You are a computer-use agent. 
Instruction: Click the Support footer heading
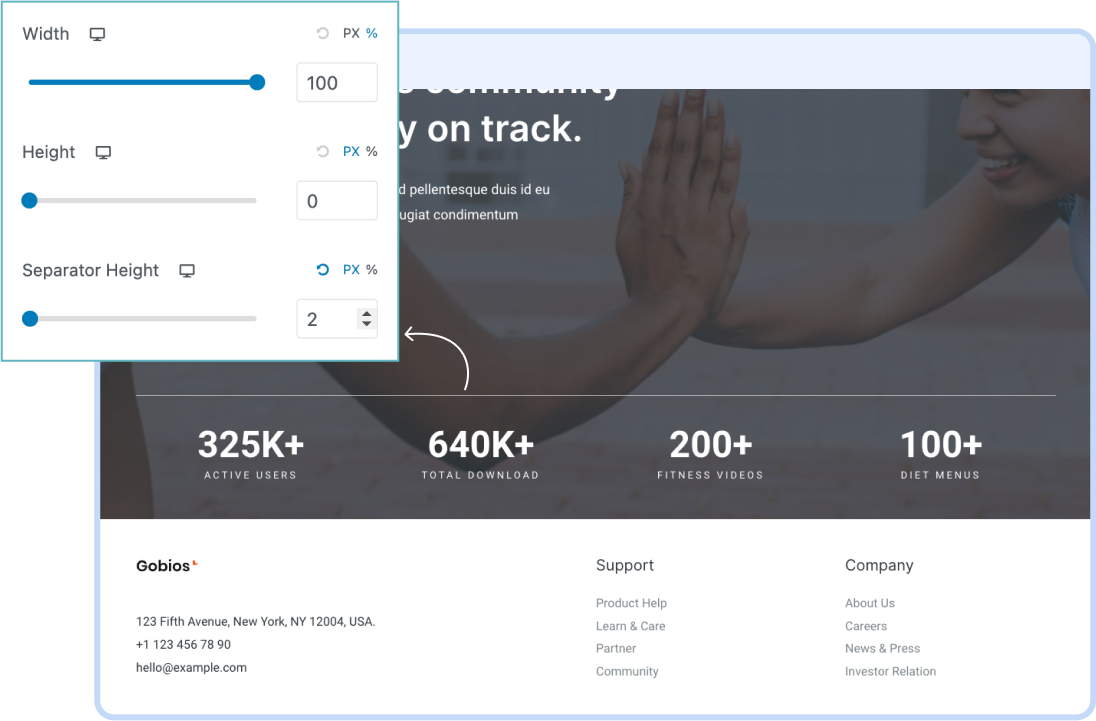click(624, 565)
